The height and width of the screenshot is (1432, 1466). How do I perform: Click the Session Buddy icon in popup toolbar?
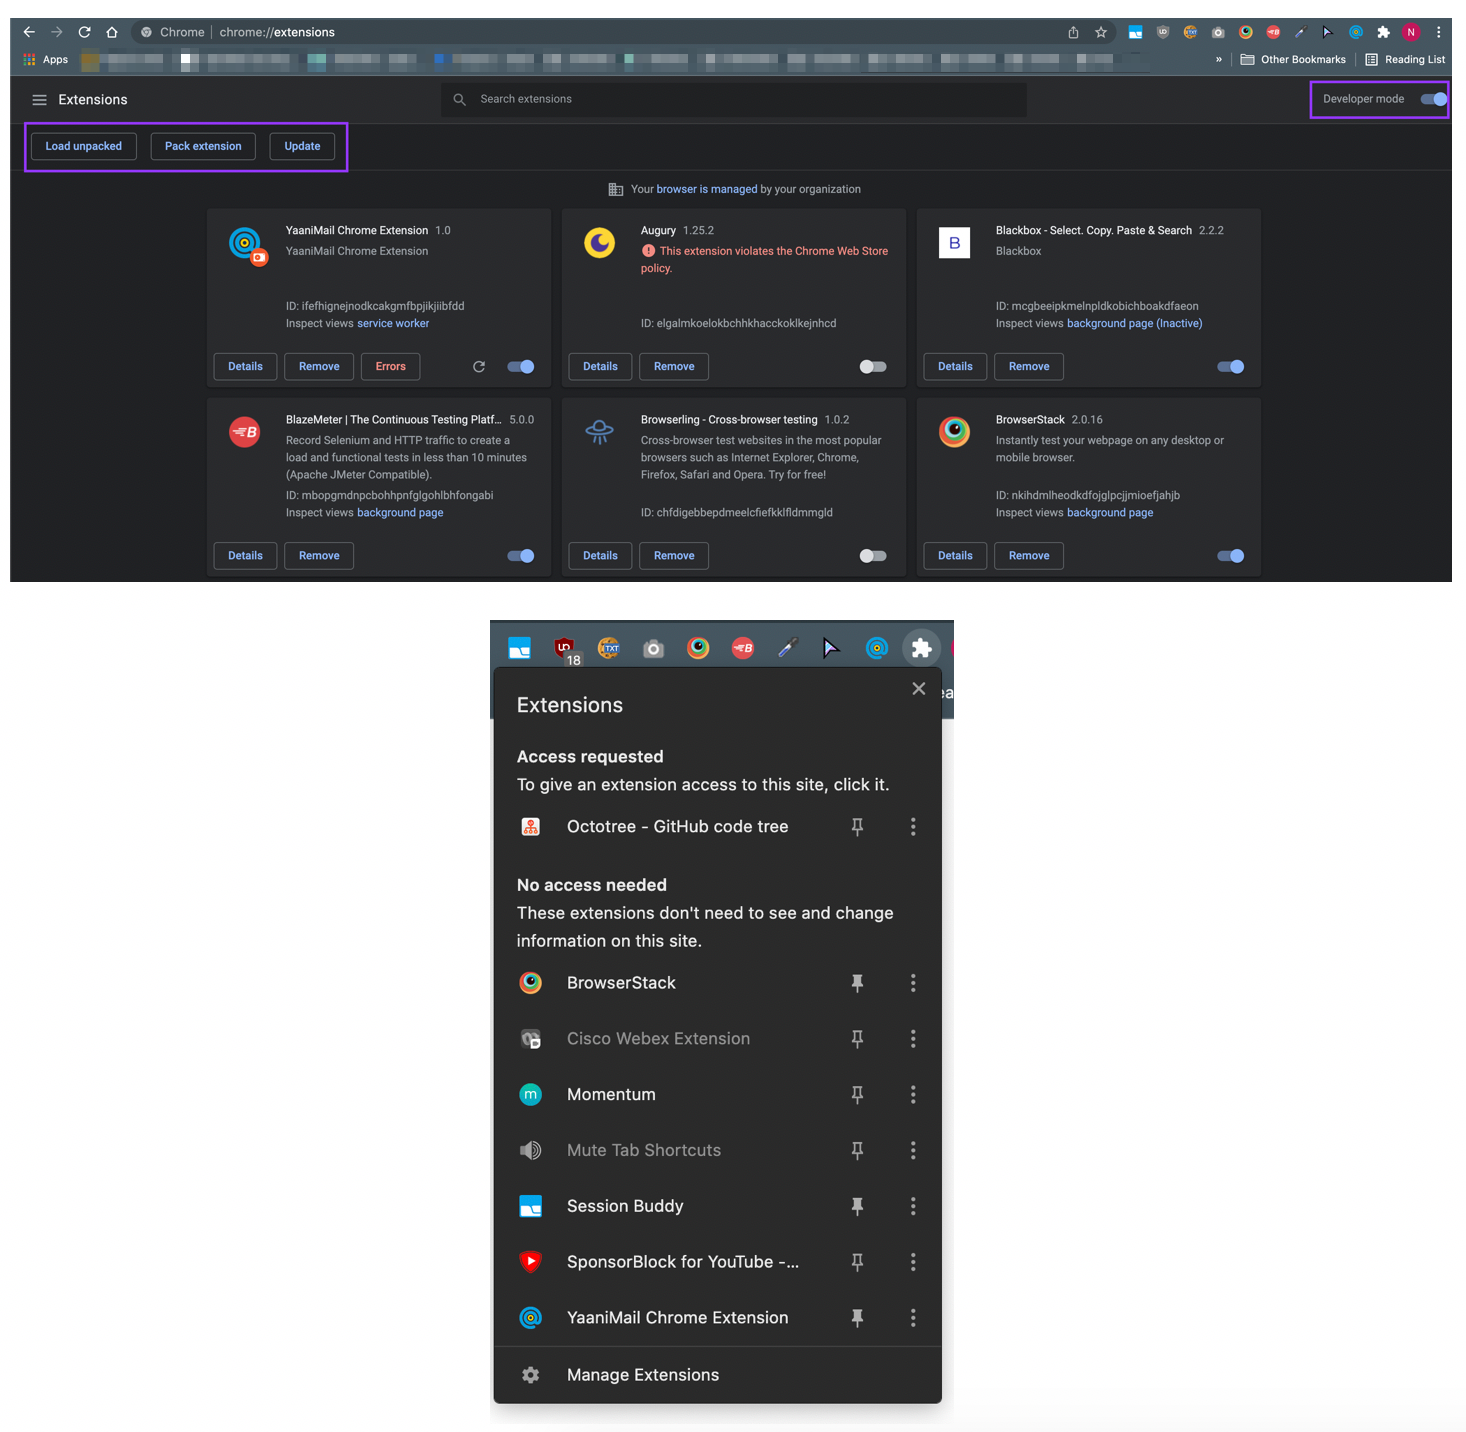tap(520, 648)
